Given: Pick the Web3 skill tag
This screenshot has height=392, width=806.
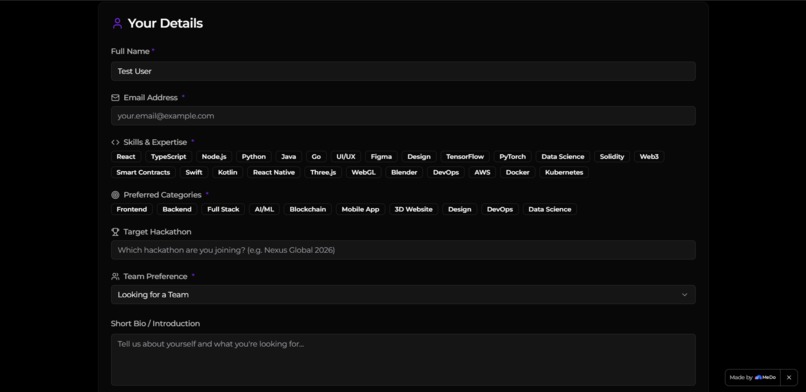Looking at the screenshot, I should (649, 157).
